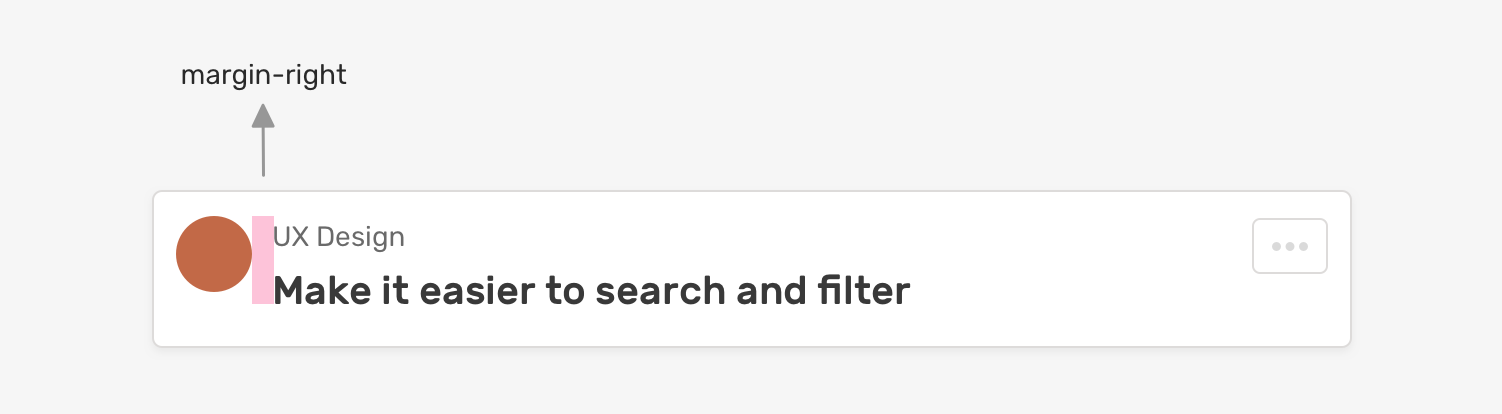Open "Make it easier to search and filter" title
The width and height of the screenshot is (1502, 414).
(591, 291)
